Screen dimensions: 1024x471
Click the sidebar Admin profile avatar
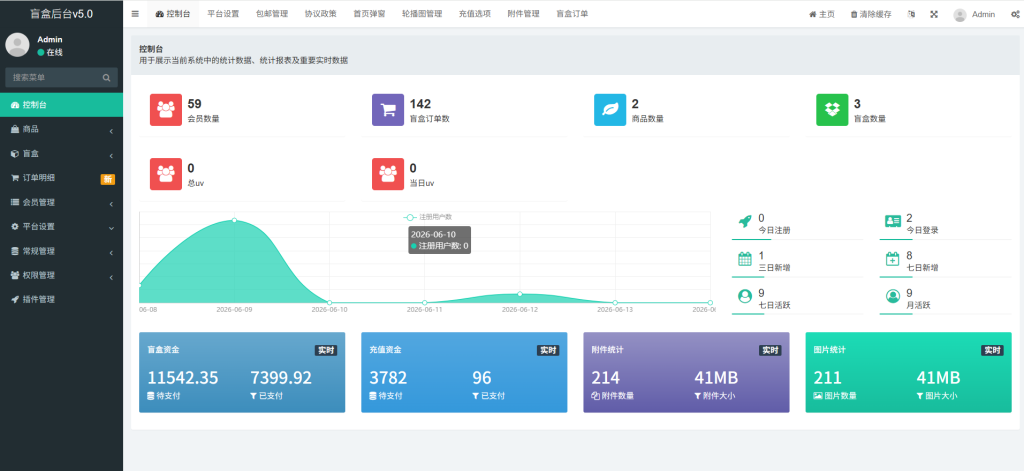pyautogui.click(x=17, y=44)
